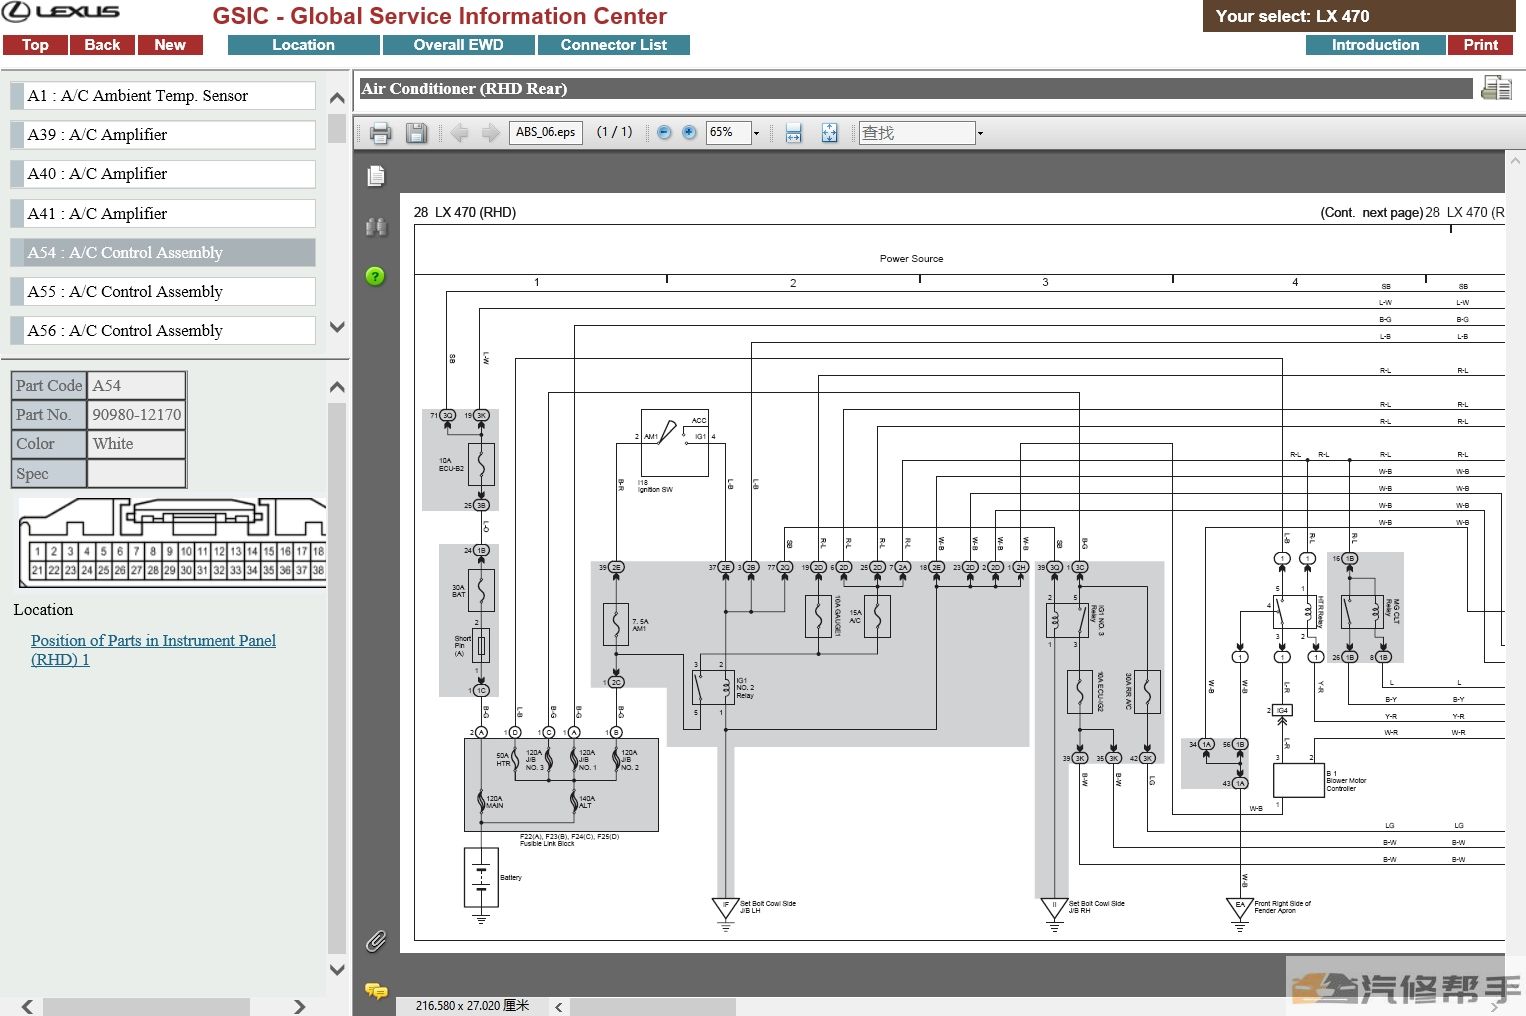Open zoom percentage dropdown arrow

pos(756,133)
